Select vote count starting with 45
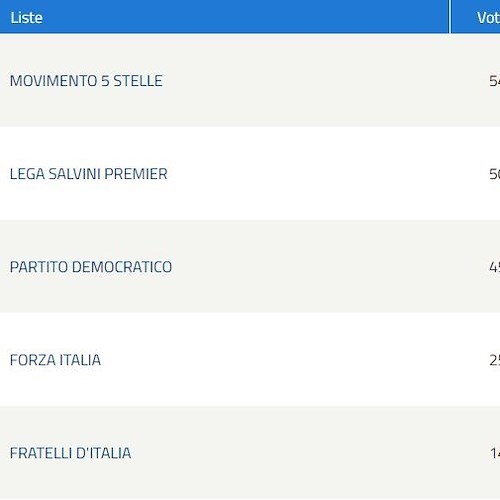The height and width of the screenshot is (500, 500). coord(495,267)
